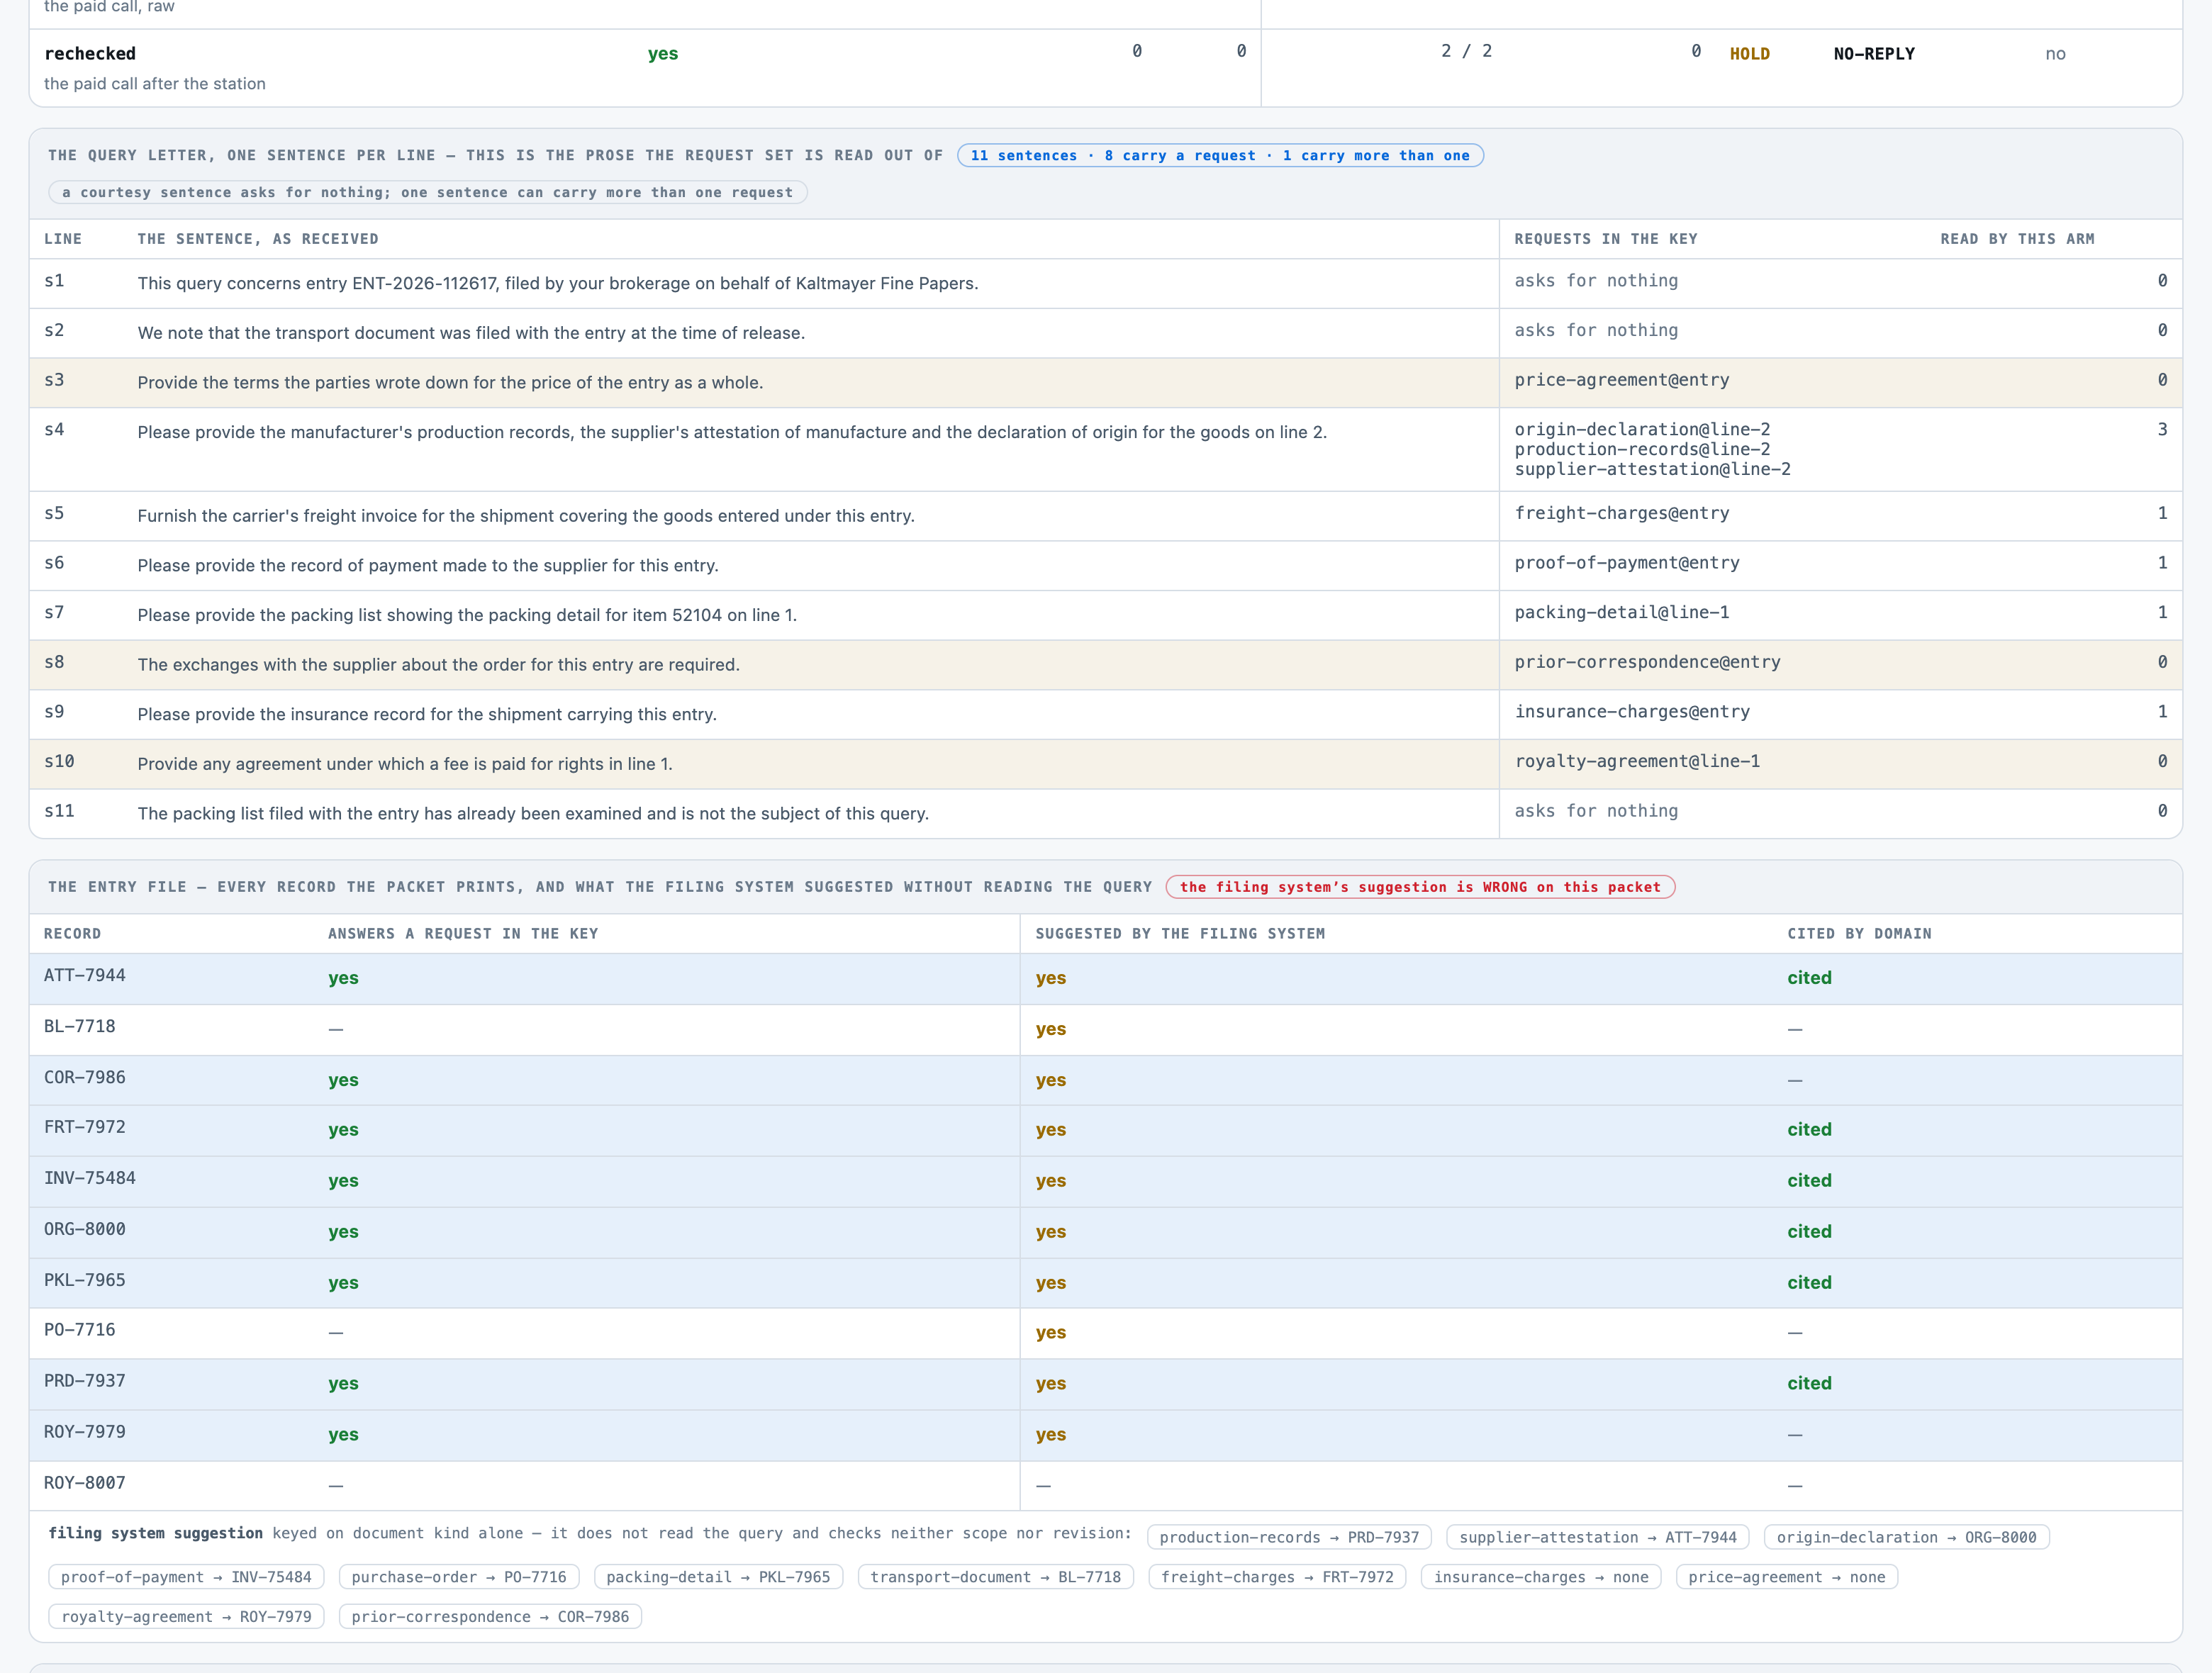Select sentence row s3 about price terms
Viewport: 2212px width, 1673px height.
click(1105, 382)
